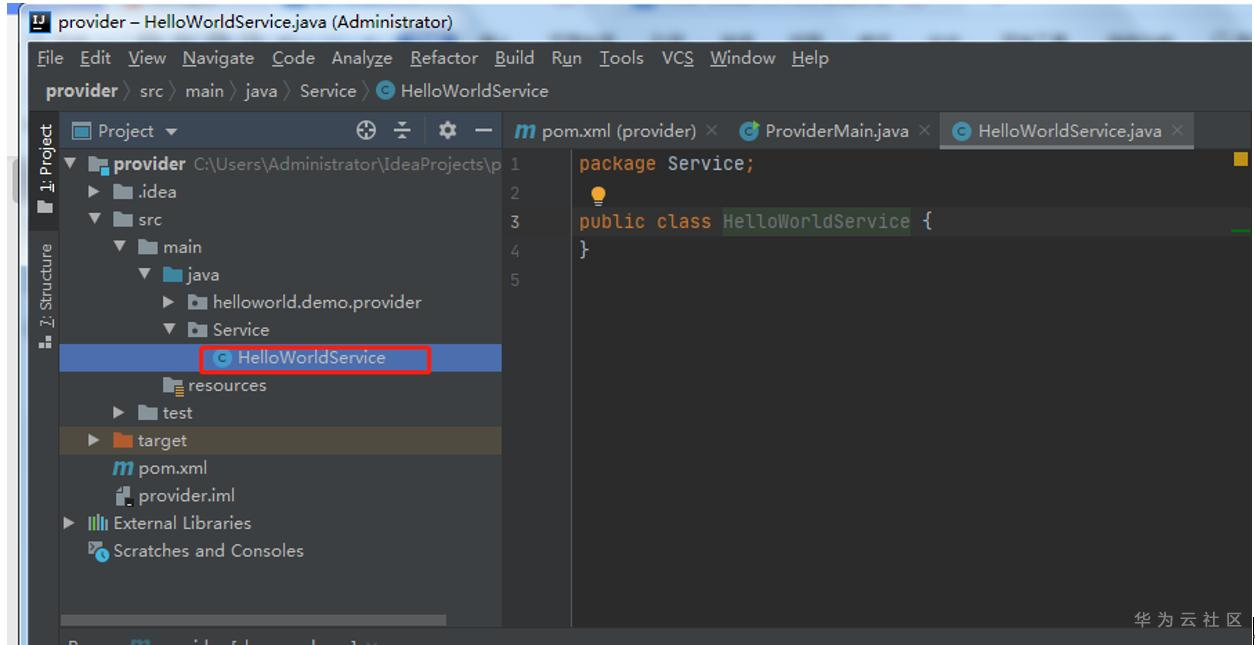Screen dimensions: 1255x645
Task: Open the Project view dropdown
Action: point(171,132)
